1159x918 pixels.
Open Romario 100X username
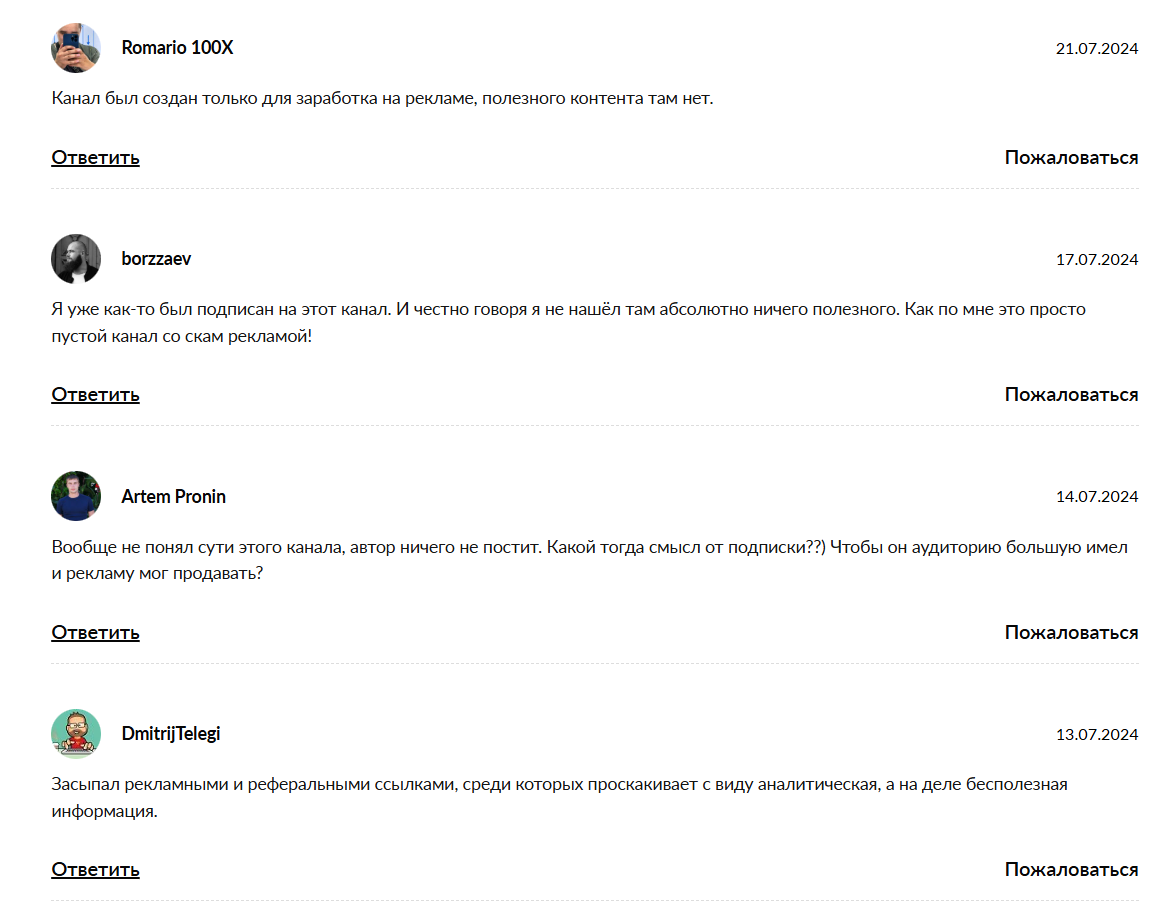pyautogui.click(x=177, y=48)
